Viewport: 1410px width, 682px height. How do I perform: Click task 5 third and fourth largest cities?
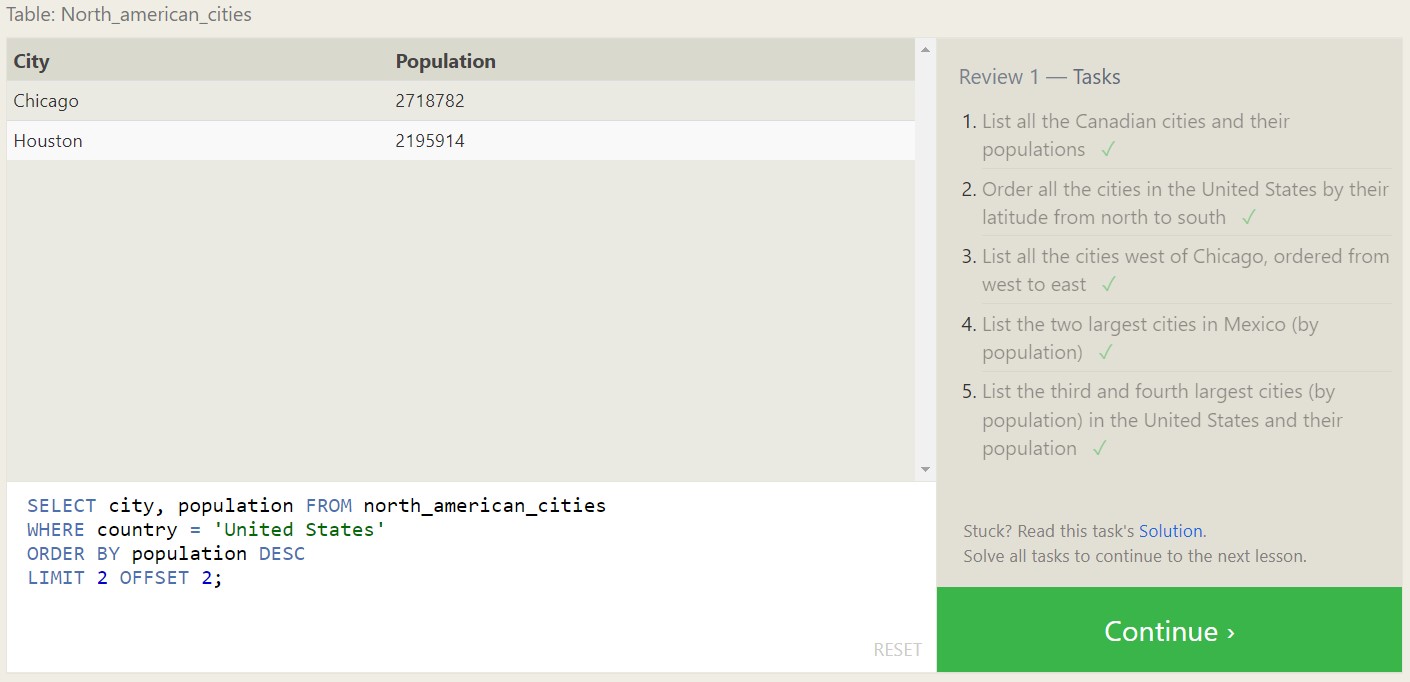point(1162,420)
